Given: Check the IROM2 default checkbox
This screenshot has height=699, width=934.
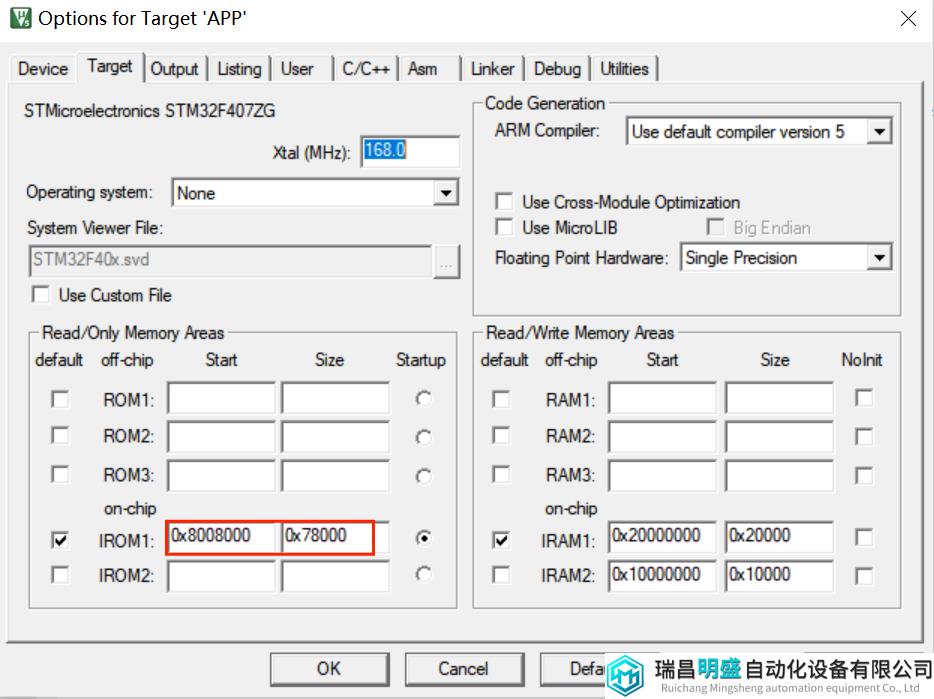Looking at the screenshot, I should 60,575.
